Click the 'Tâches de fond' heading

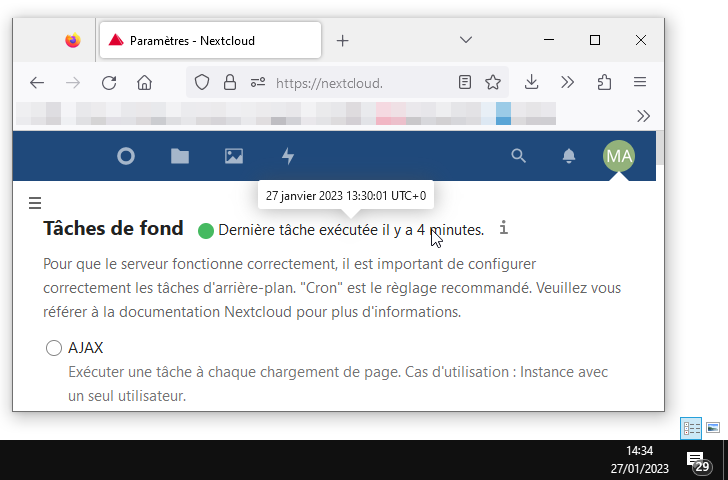113,228
